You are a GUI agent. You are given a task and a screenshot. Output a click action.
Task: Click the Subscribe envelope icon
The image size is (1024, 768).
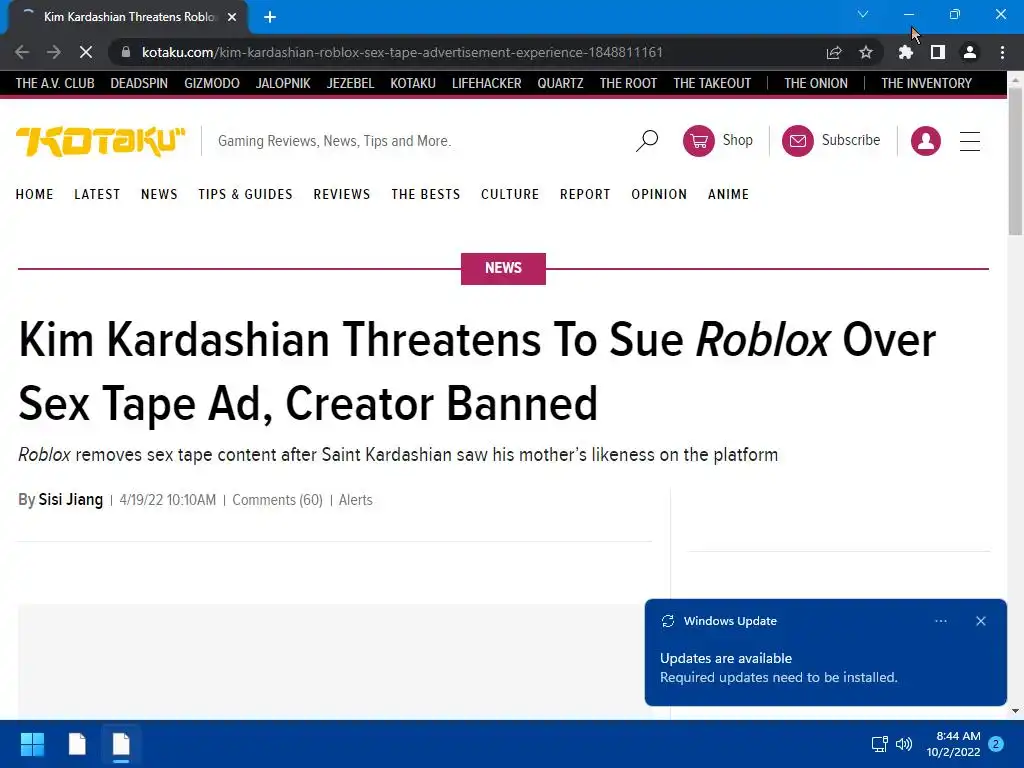797,140
